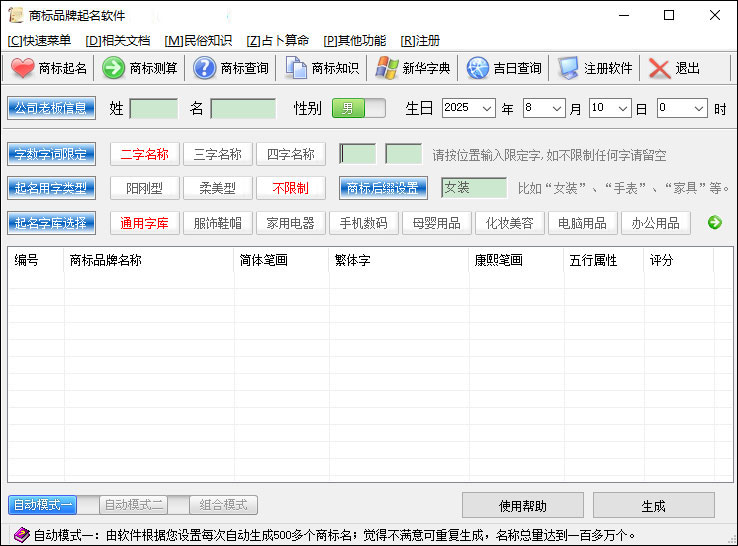Open 商标知识 documents icon
Image resolution: width=738 pixels, height=546 pixels.
[x=296, y=68]
